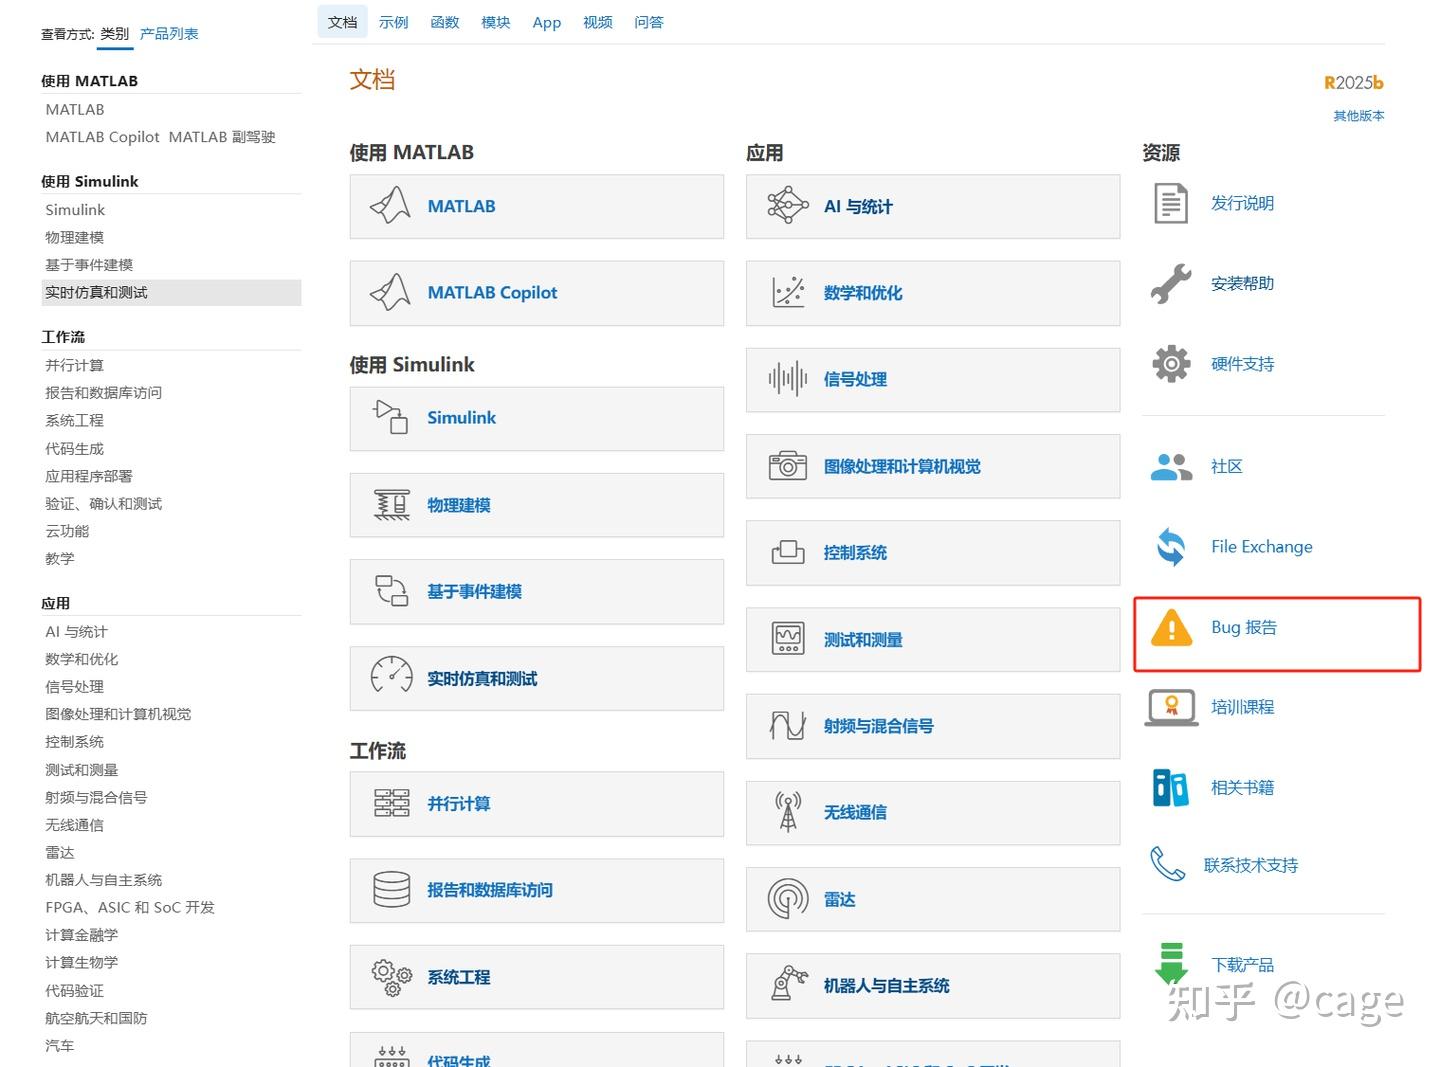Screen dimensions: 1440x1067
Task: Click the 其他版本 link
Action: 1358,116
